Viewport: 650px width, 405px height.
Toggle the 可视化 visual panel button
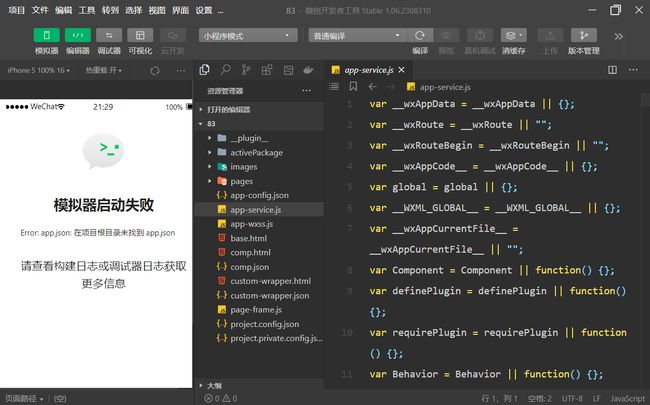coord(140,35)
